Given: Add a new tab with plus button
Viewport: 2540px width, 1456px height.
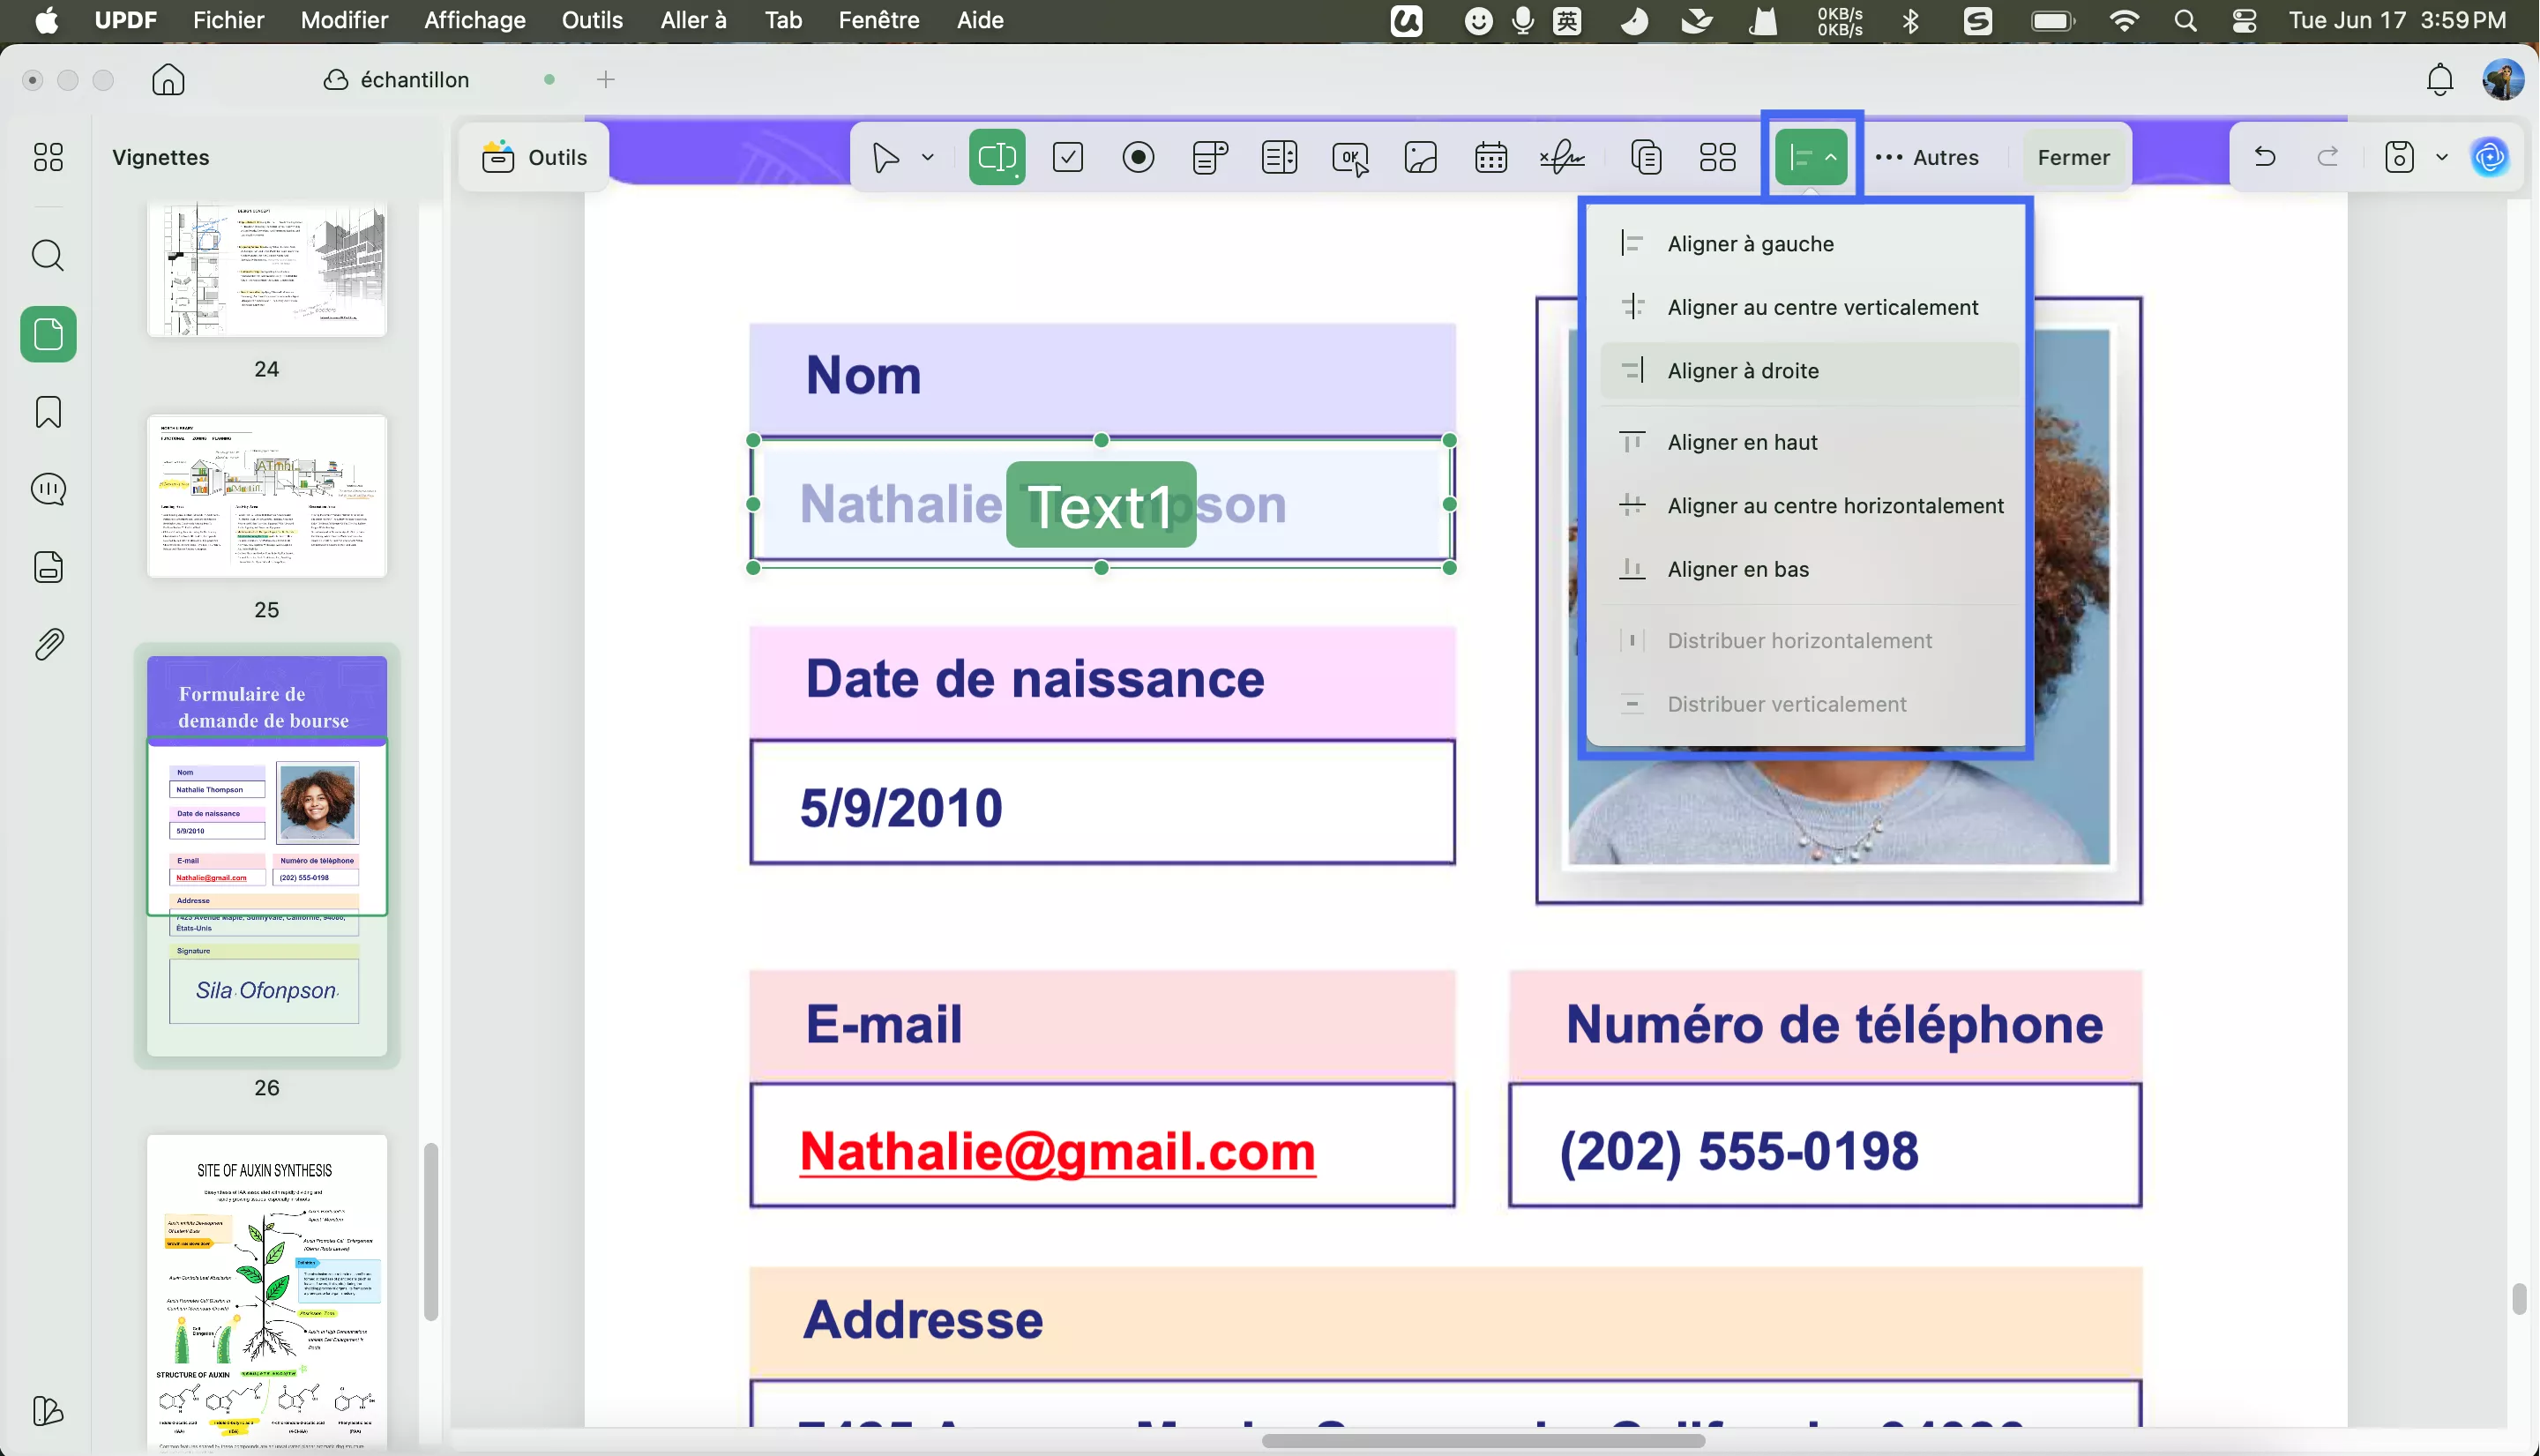Looking at the screenshot, I should pos(605,79).
